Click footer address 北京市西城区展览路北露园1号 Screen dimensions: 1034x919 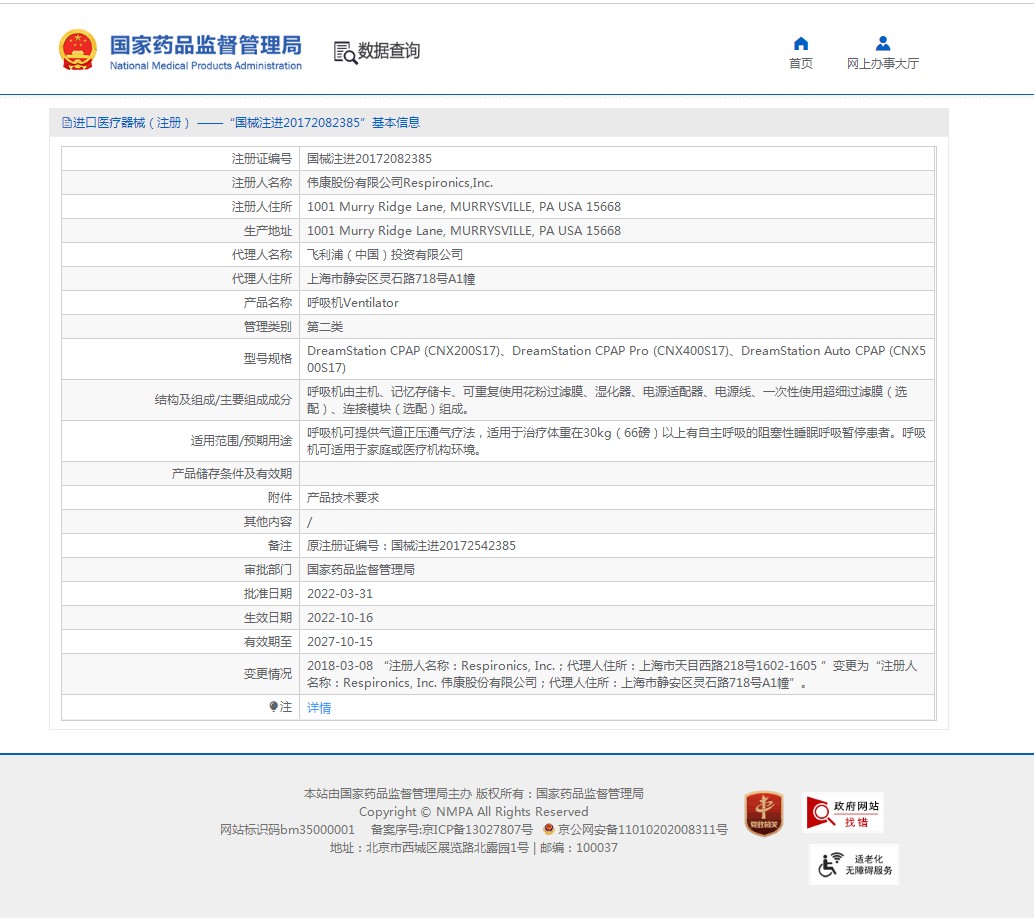(x=447, y=848)
